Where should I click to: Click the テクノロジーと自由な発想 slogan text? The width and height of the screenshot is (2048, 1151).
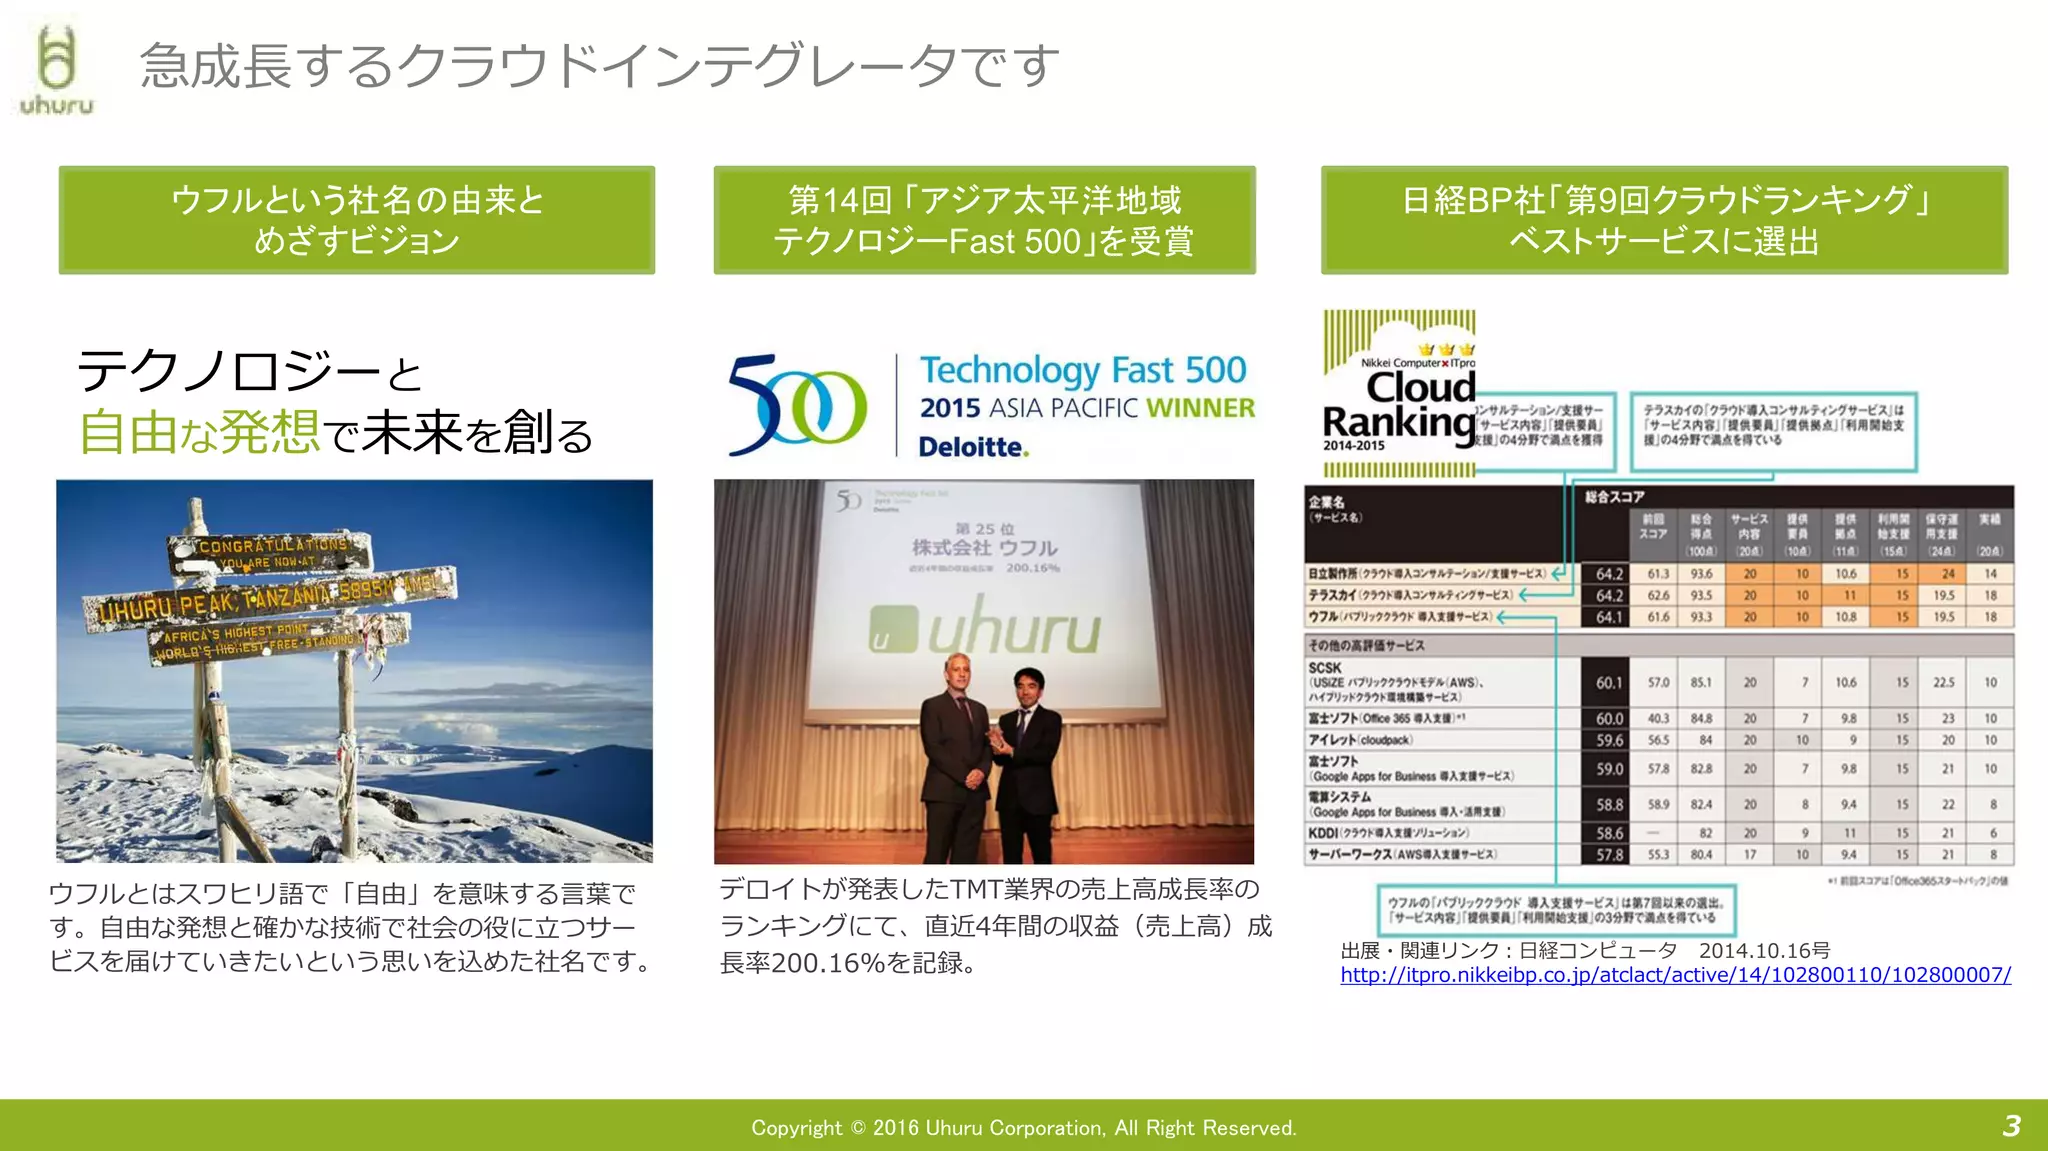[x=335, y=402]
